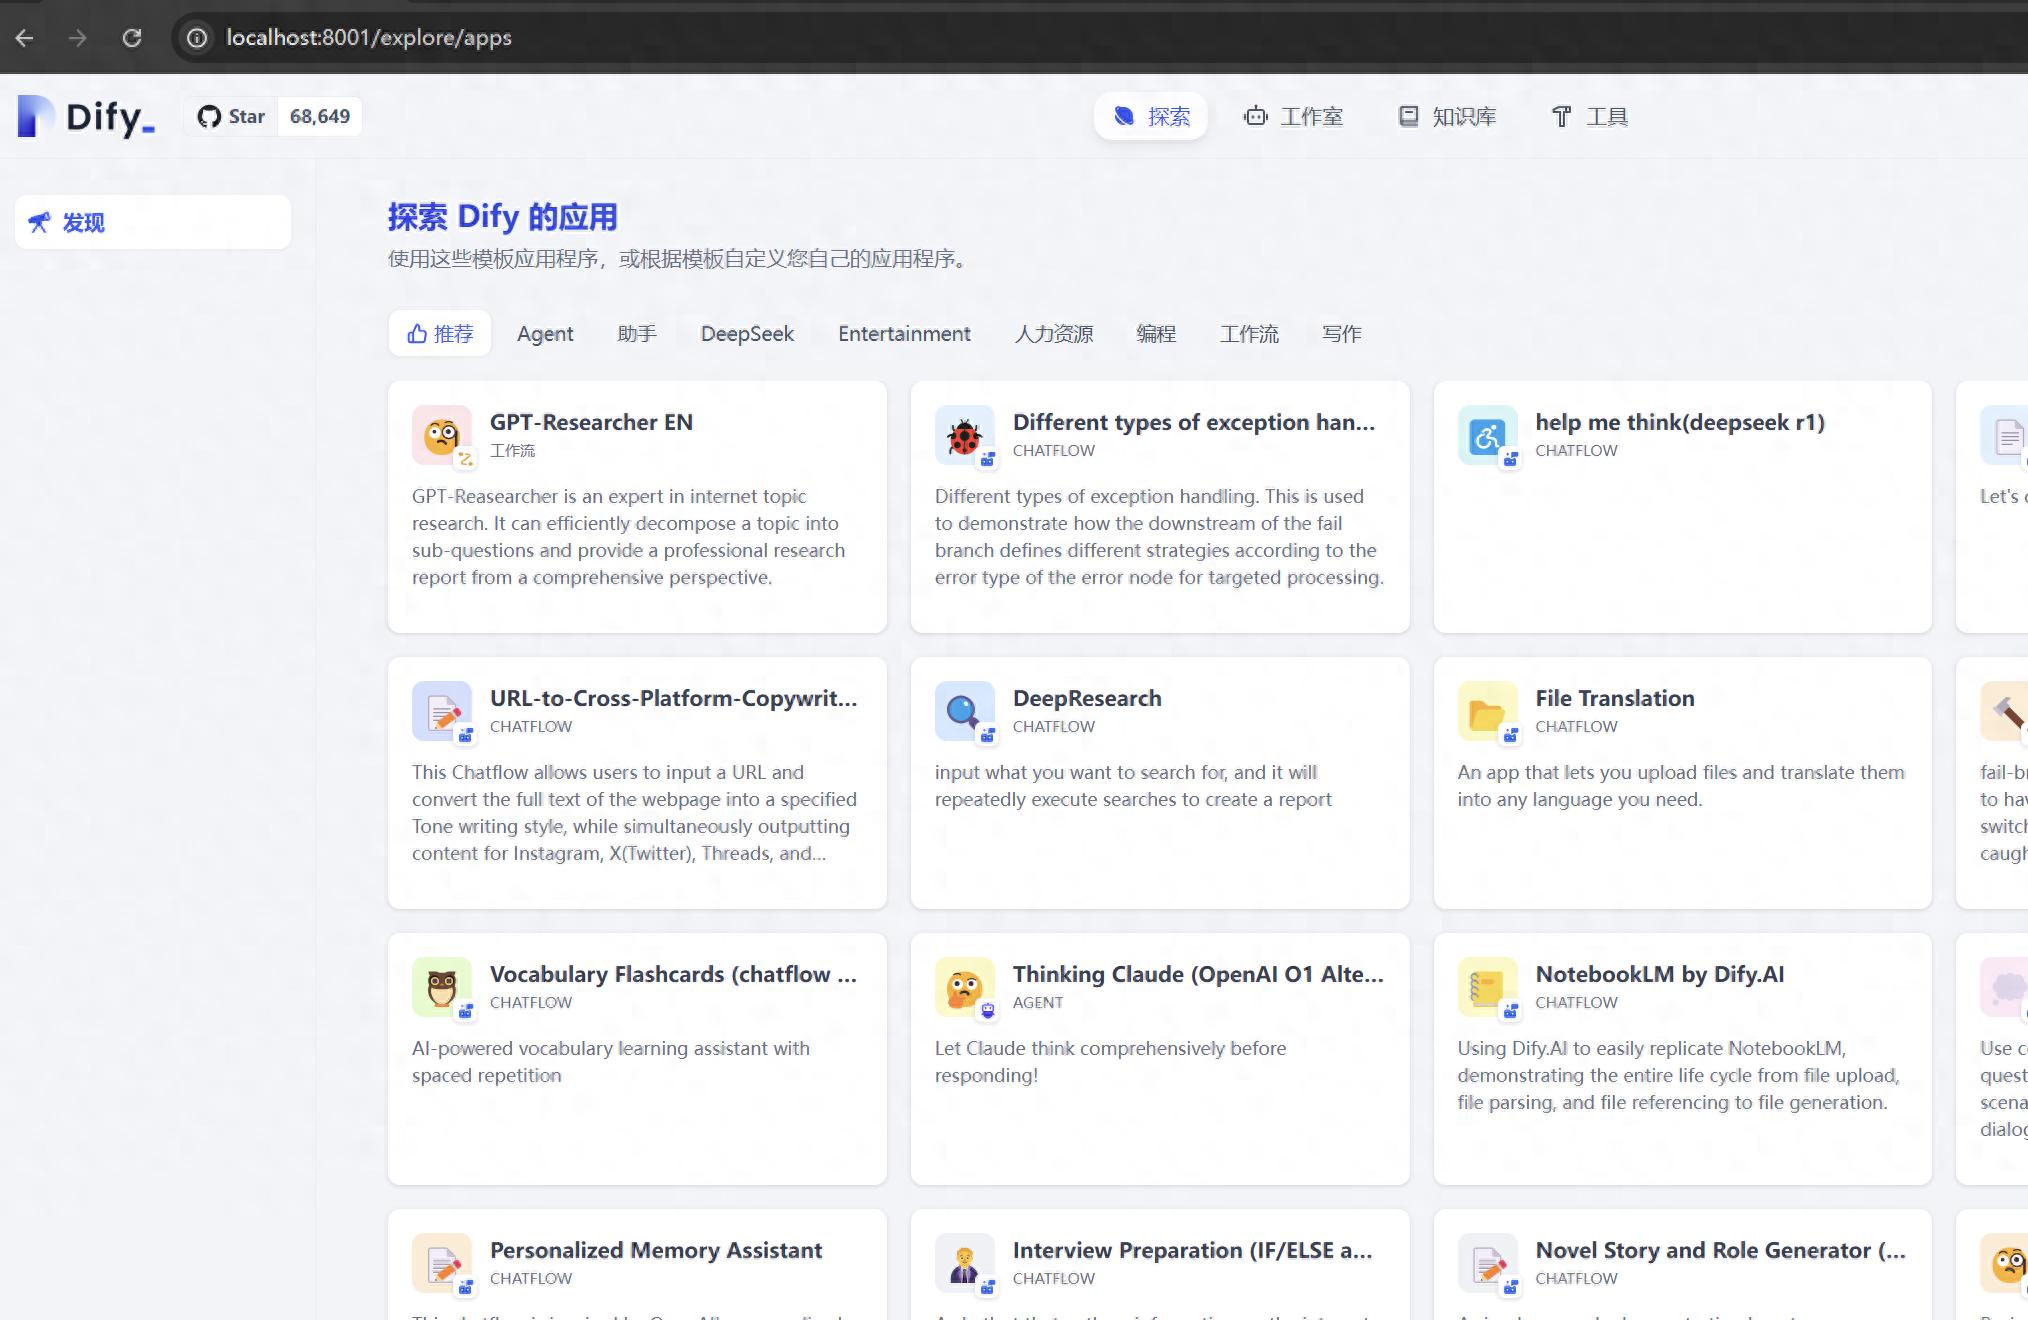This screenshot has width=2028, height=1320.
Task: Click the 68,649 star count
Action: pyautogui.click(x=320, y=117)
